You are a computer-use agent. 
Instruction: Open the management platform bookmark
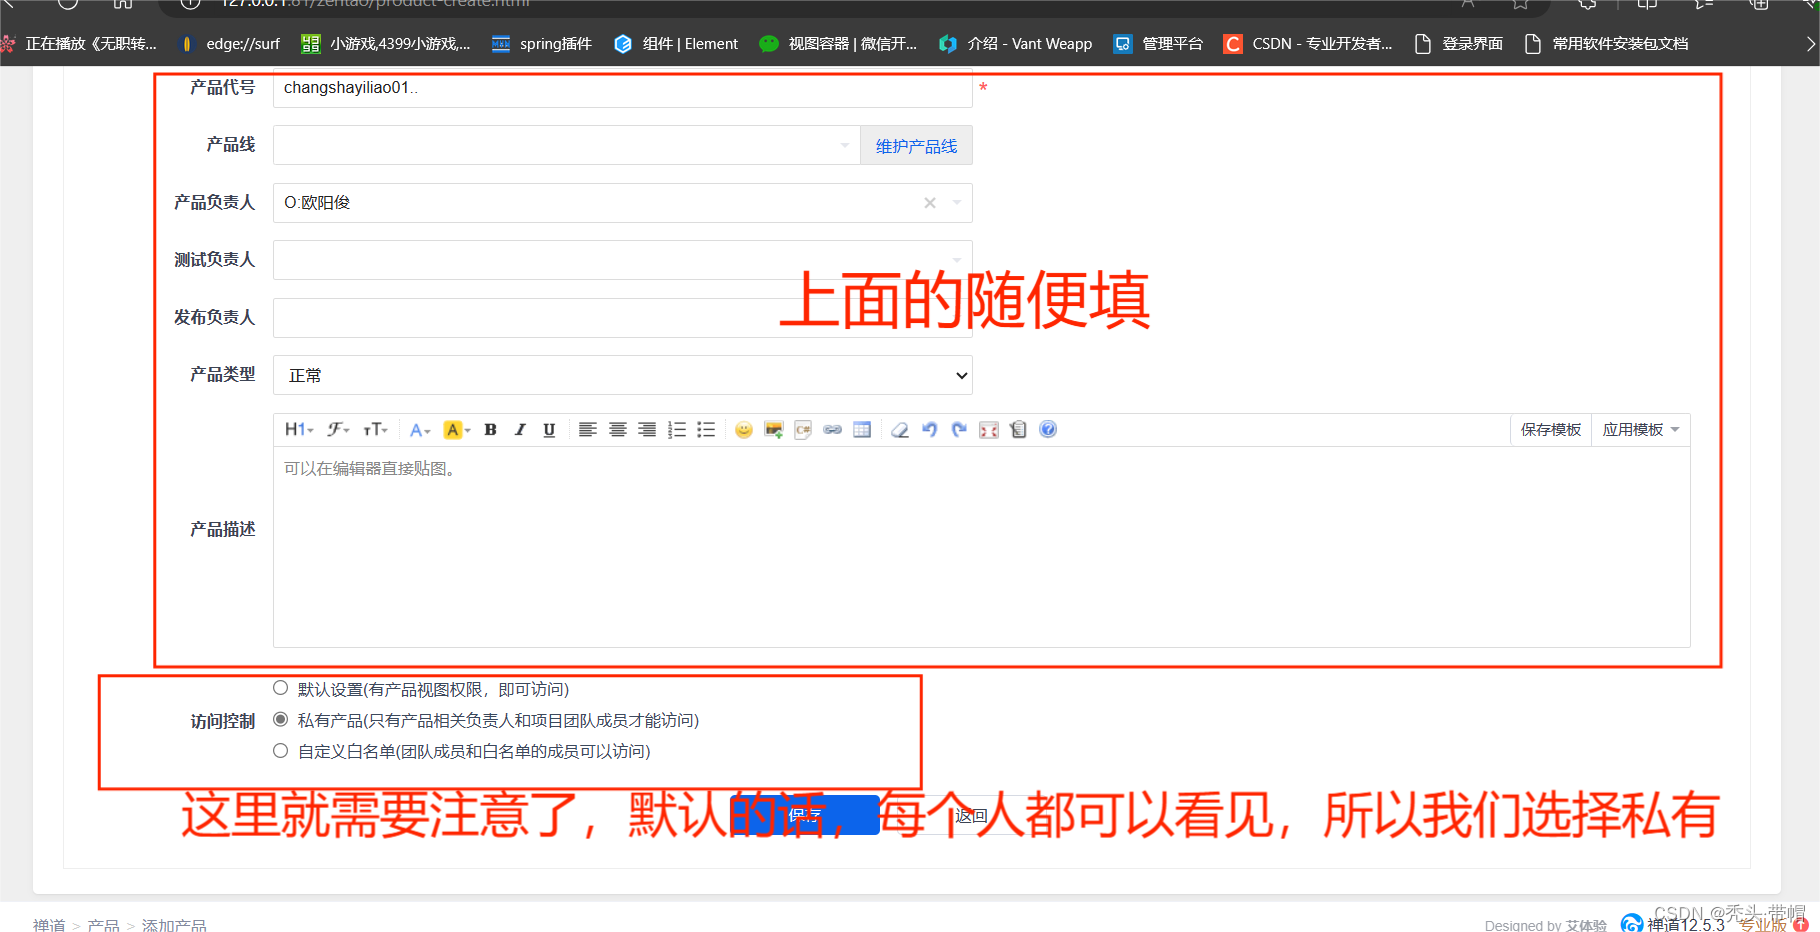tap(1159, 44)
